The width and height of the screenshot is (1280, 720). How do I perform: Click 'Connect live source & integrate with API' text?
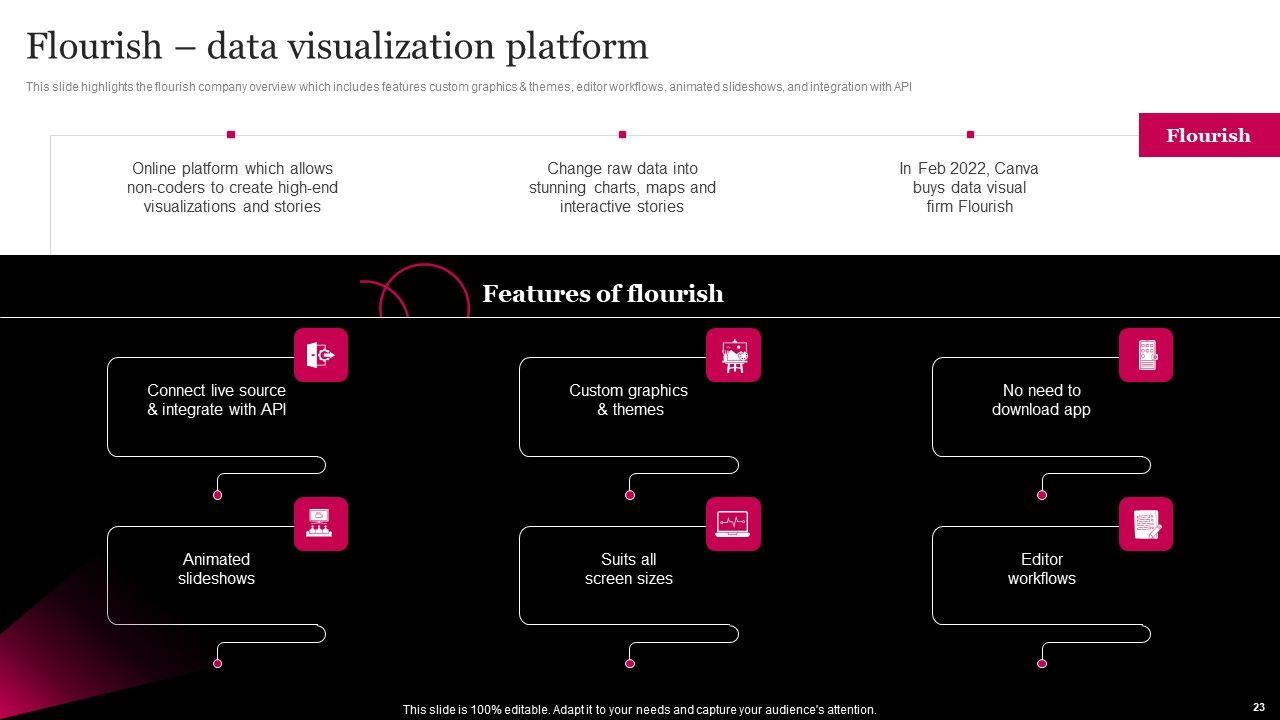point(217,400)
